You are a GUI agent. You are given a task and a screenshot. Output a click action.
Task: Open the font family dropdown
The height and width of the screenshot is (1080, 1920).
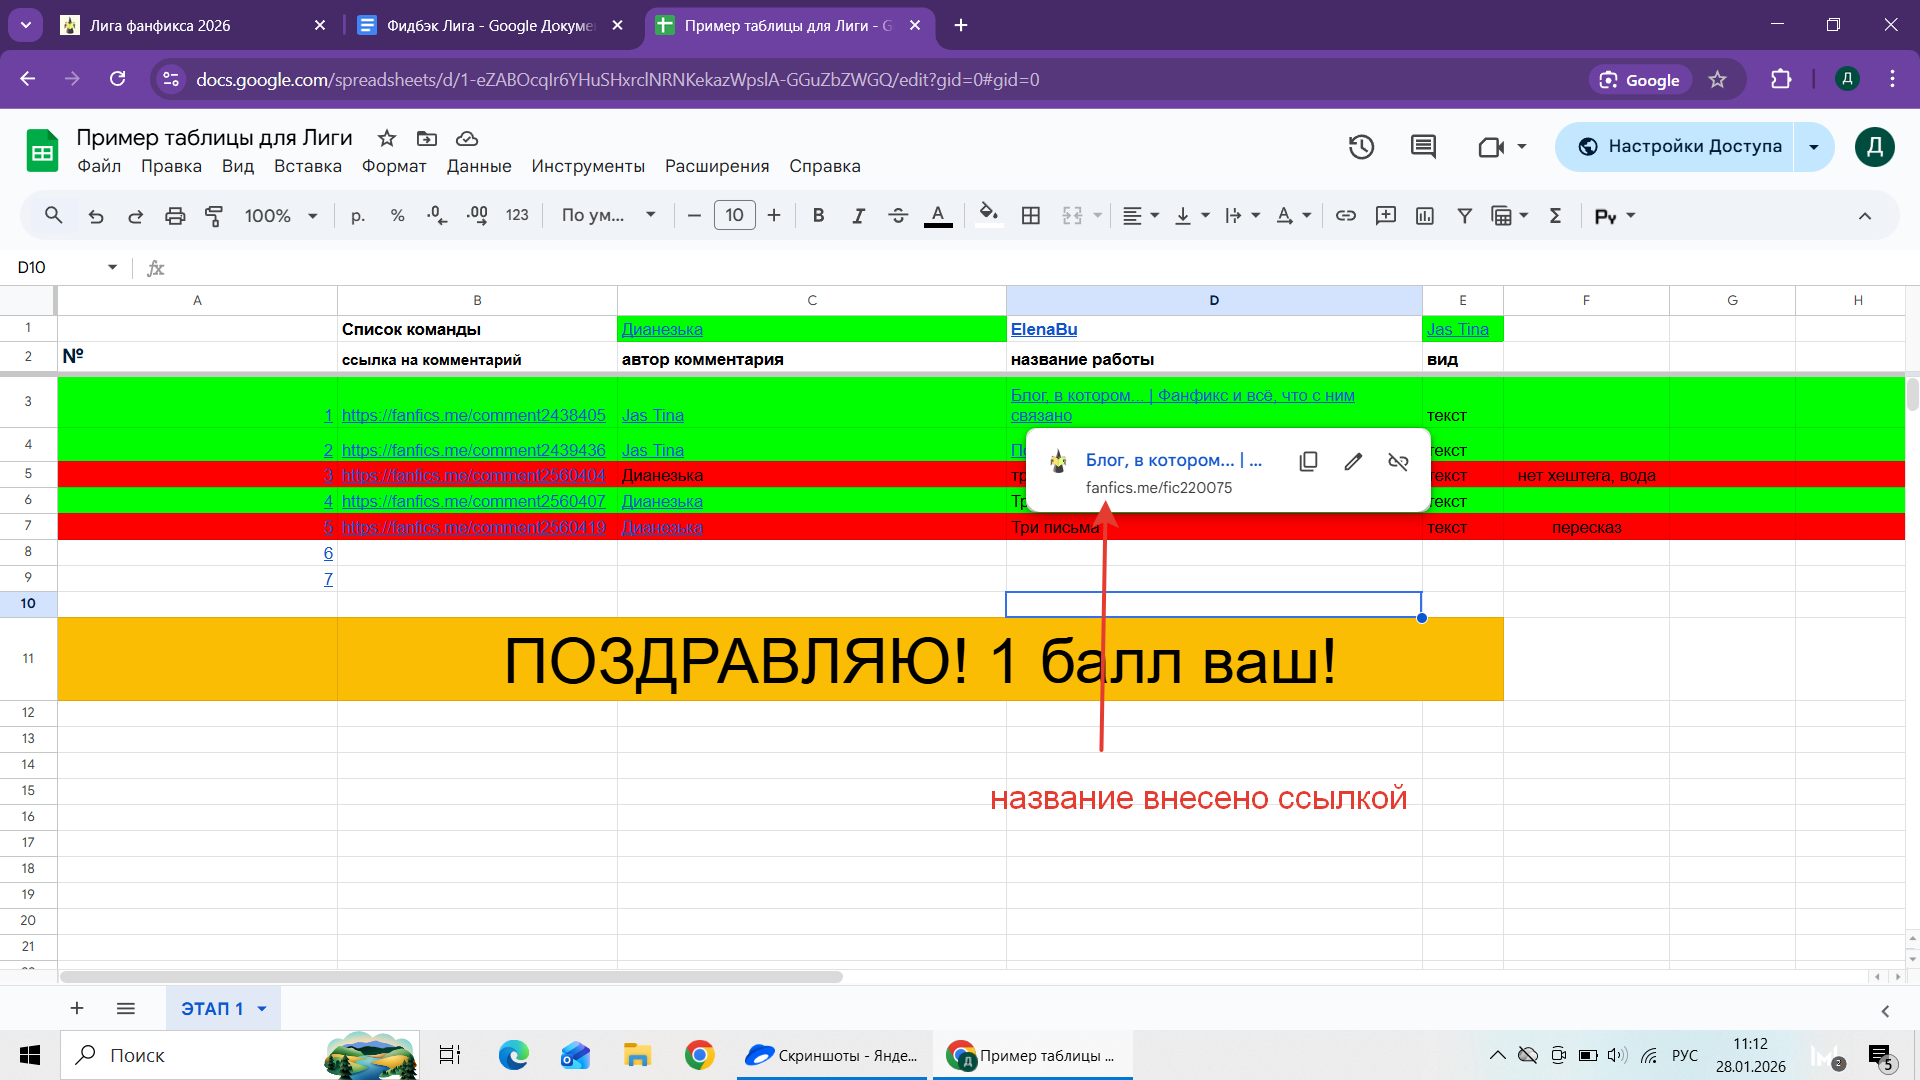[x=608, y=216]
